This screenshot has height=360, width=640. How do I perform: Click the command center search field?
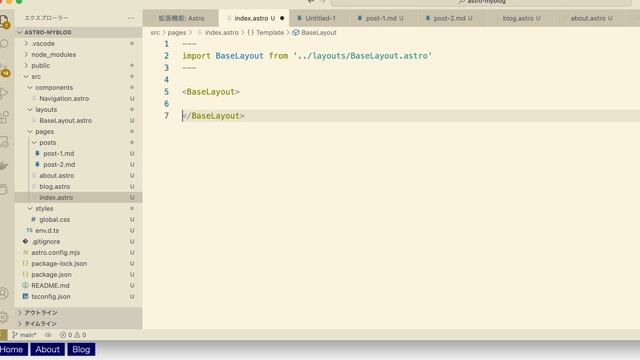pos(481,2)
